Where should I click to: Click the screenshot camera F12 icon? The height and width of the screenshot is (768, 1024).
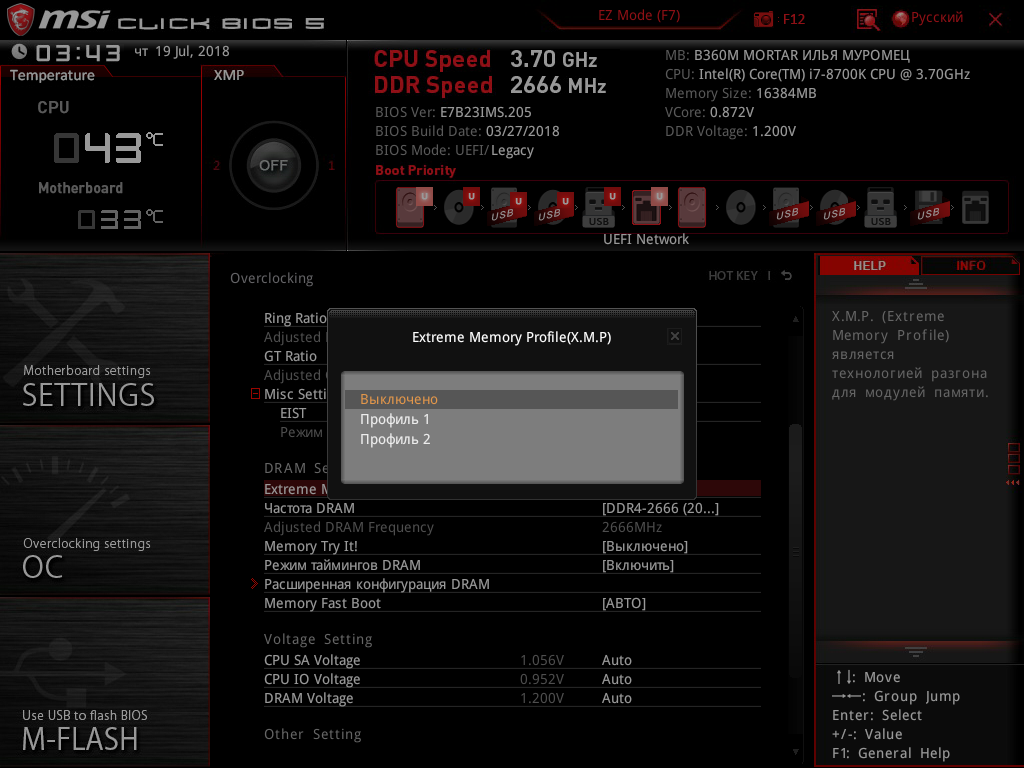pyautogui.click(x=763, y=19)
